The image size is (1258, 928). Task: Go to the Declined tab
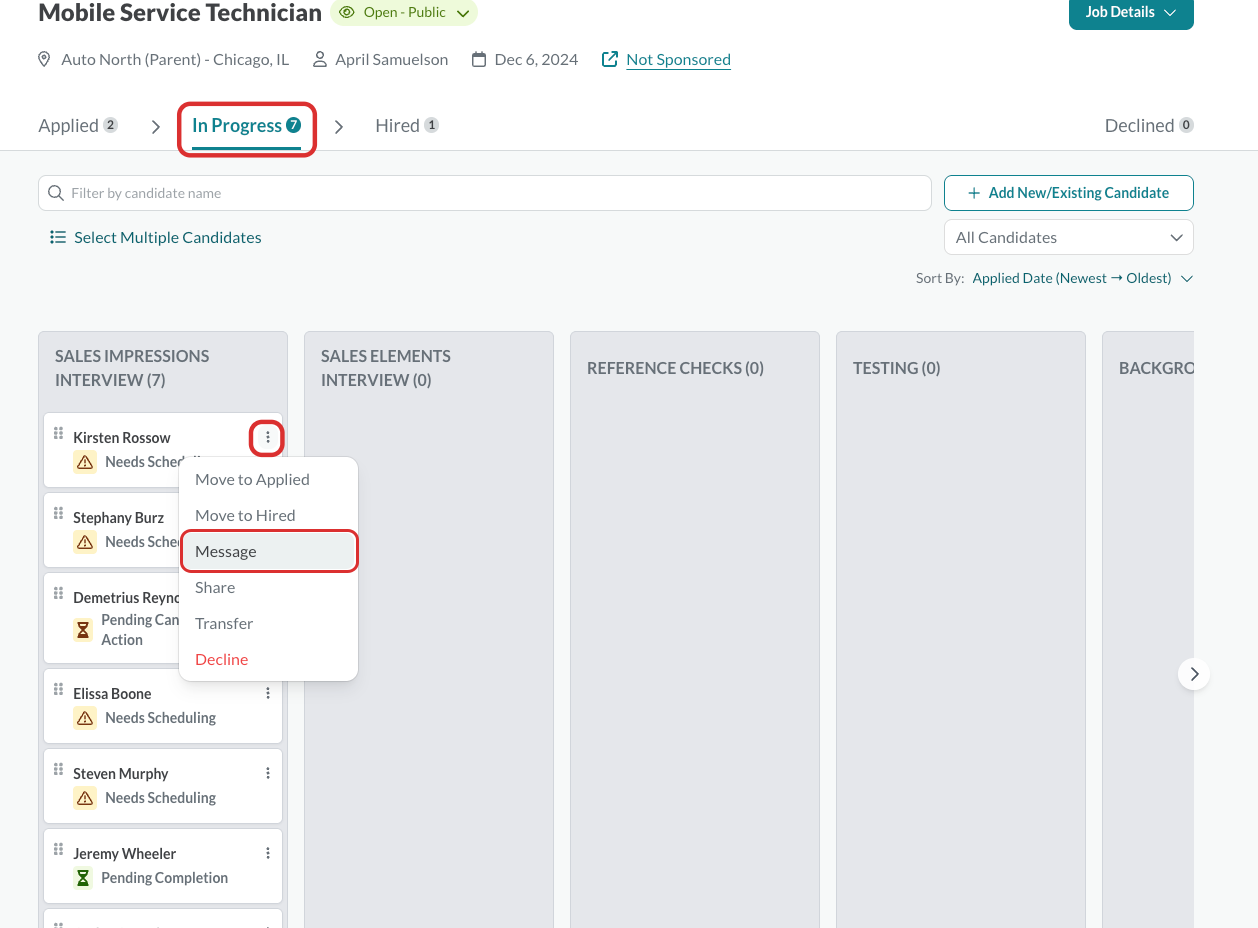1149,126
